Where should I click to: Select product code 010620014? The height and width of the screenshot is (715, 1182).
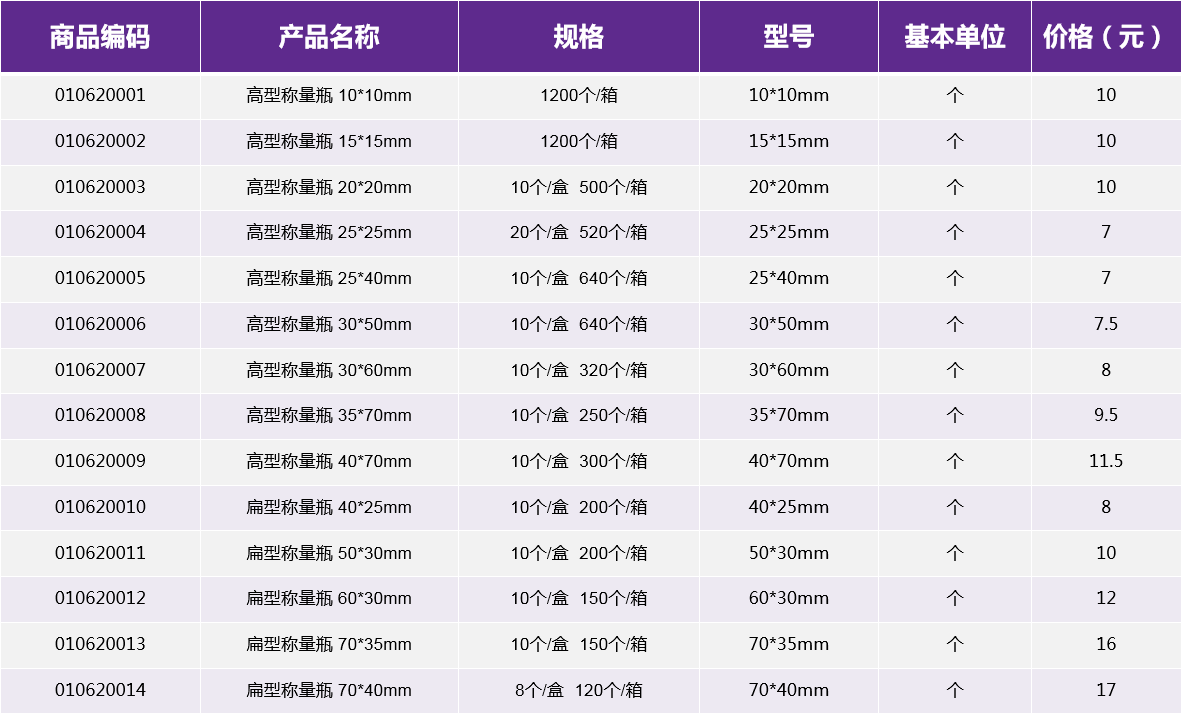[x=100, y=690]
